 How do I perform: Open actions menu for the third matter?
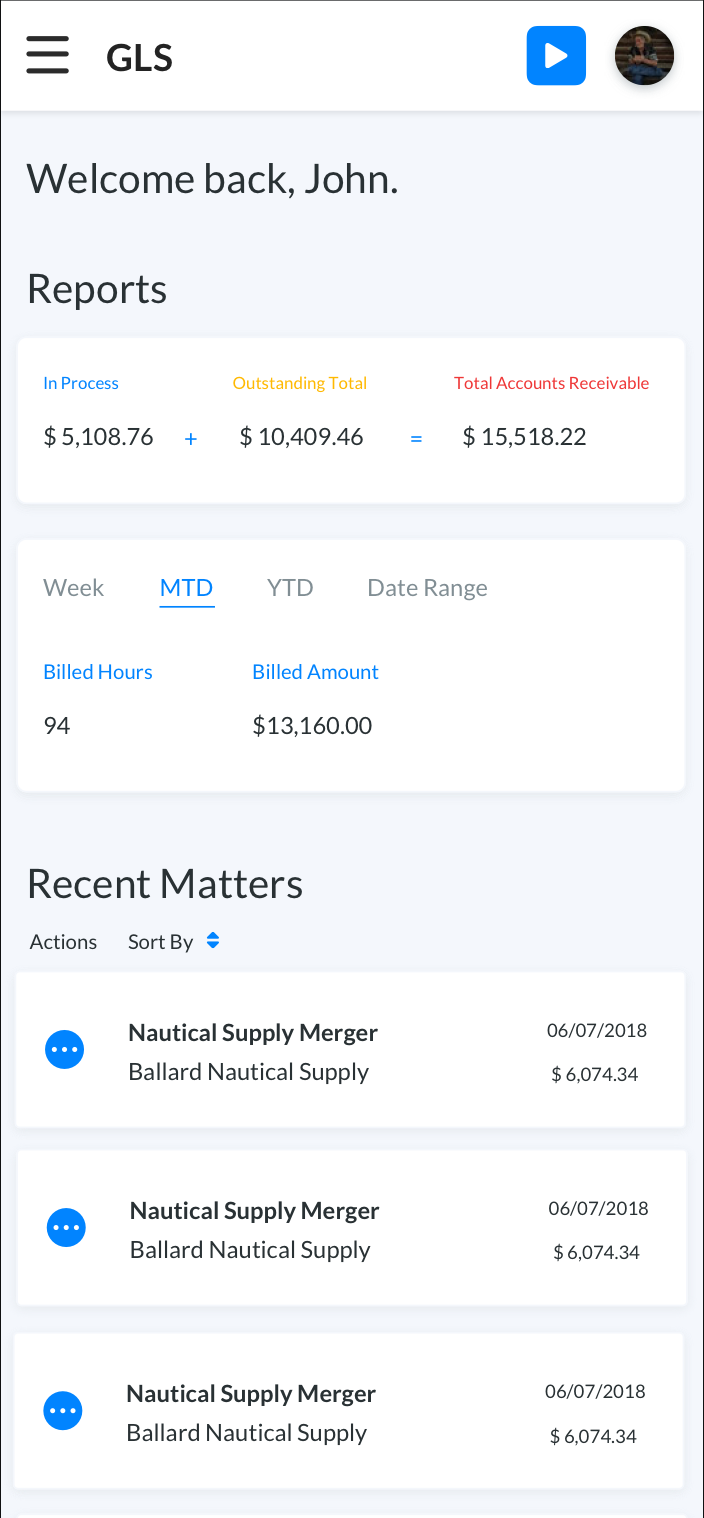[63, 1410]
